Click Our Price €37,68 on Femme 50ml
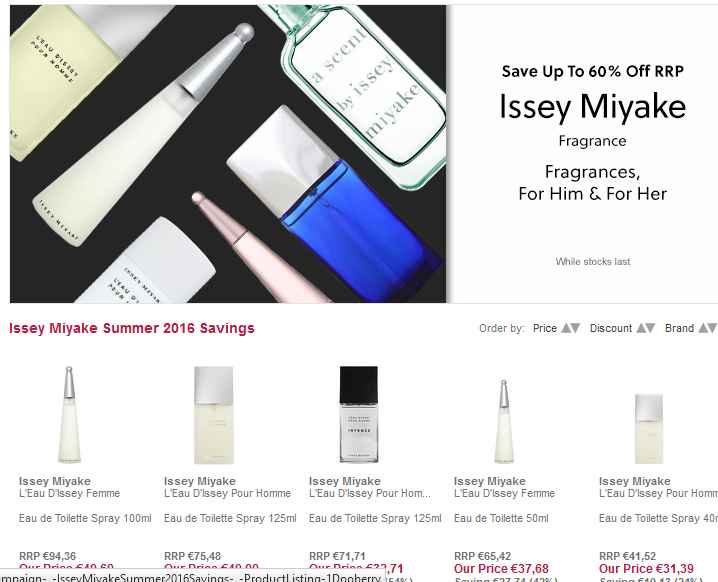This screenshot has width=718, height=582. tap(501, 569)
